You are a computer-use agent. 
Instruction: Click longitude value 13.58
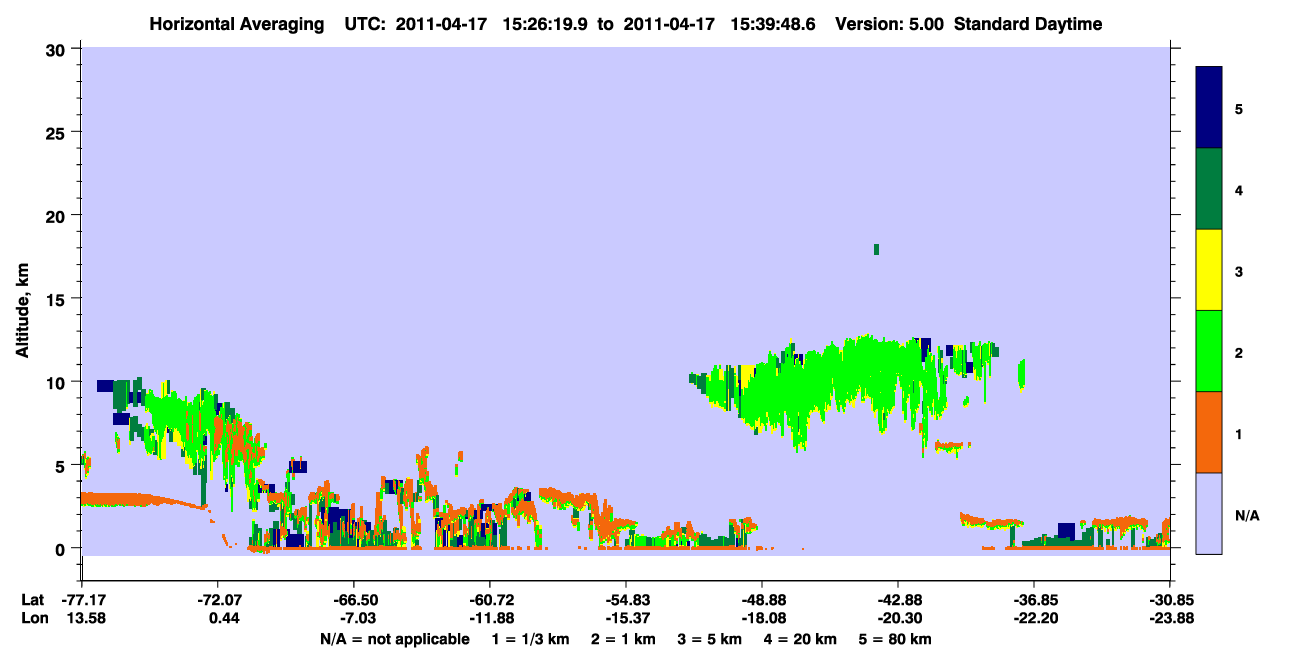click(85, 617)
